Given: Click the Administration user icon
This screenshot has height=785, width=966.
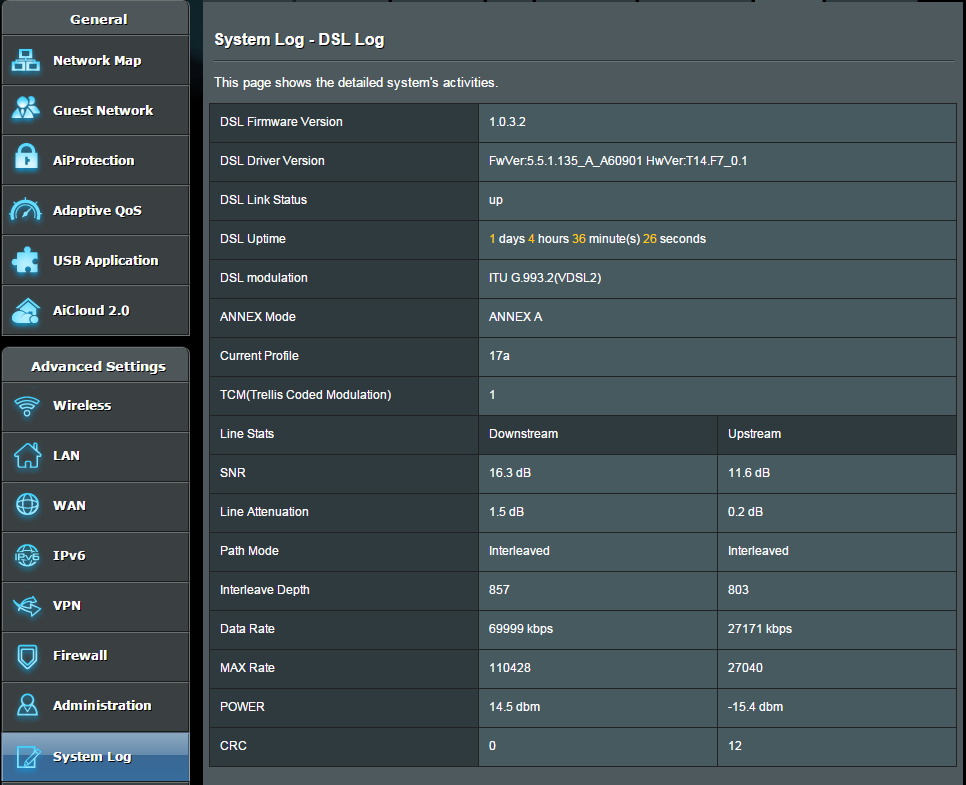Looking at the screenshot, I should pos(27,705).
